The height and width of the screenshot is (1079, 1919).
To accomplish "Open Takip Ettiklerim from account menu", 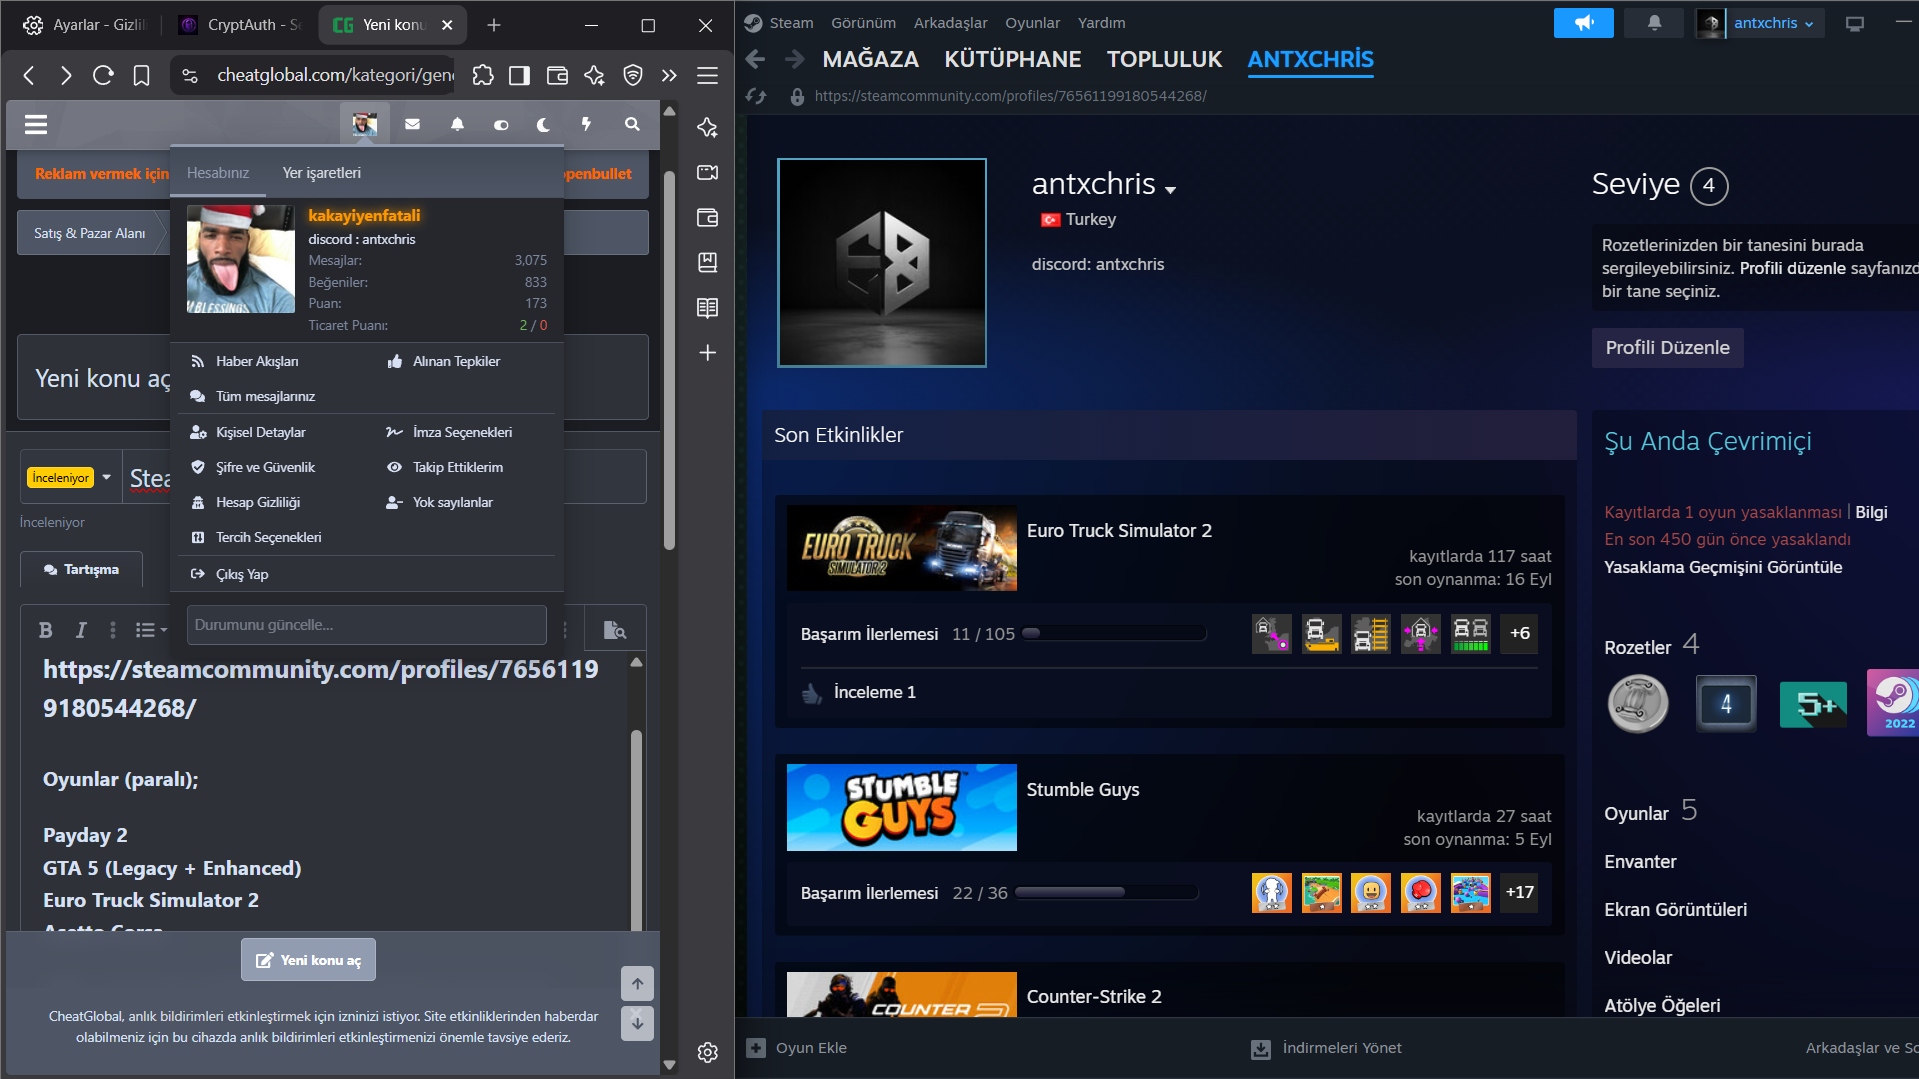I will pyautogui.click(x=457, y=467).
